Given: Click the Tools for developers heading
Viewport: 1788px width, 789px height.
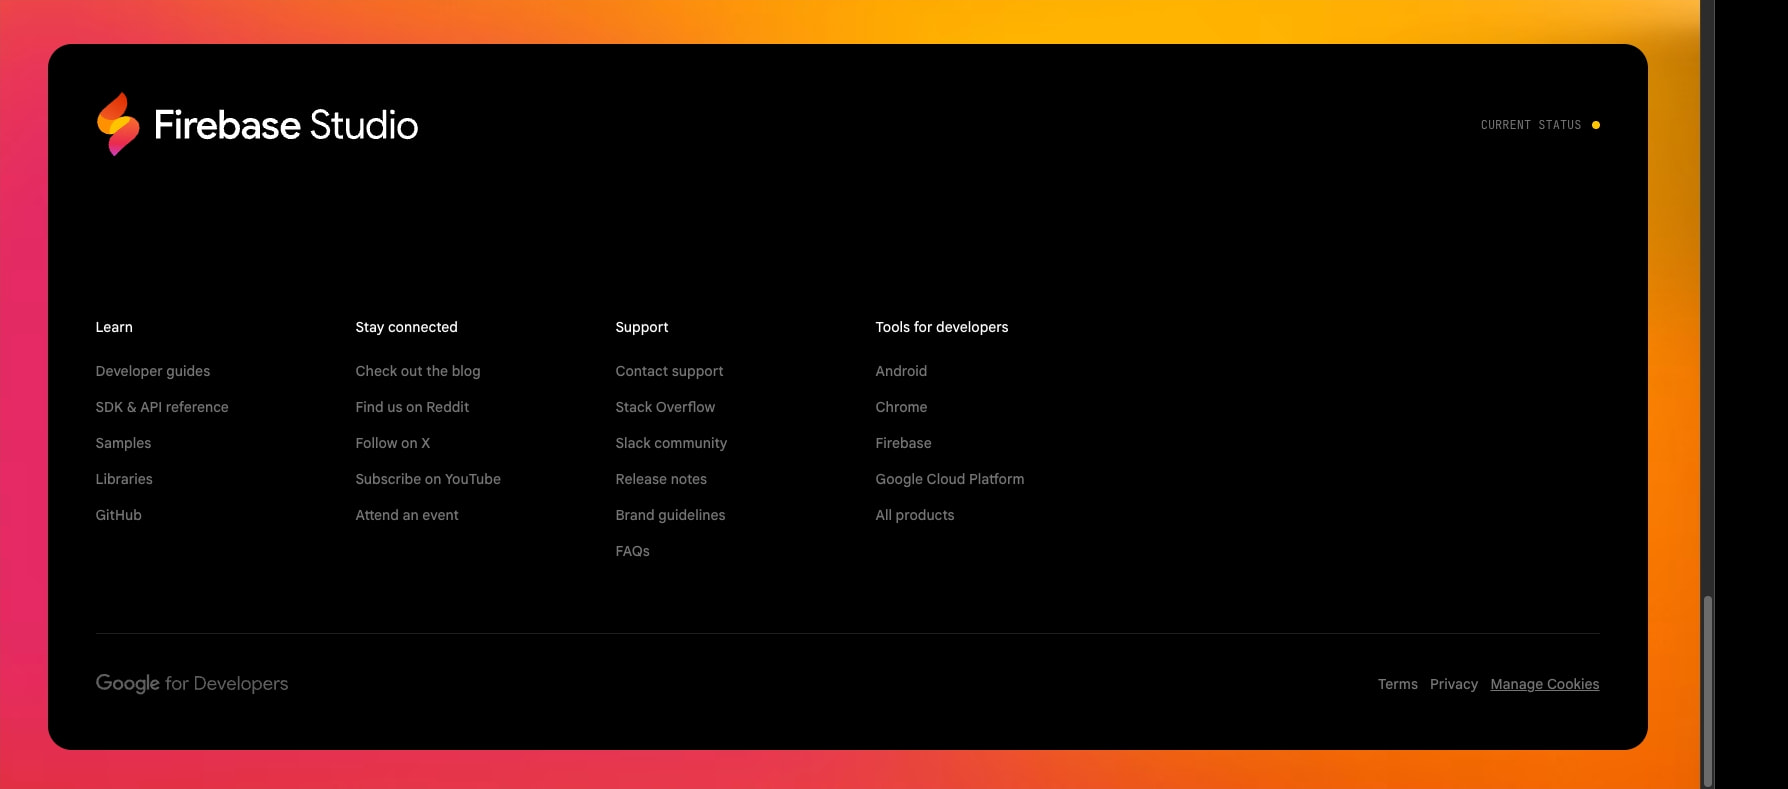Looking at the screenshot, I should tap(942, 327).
